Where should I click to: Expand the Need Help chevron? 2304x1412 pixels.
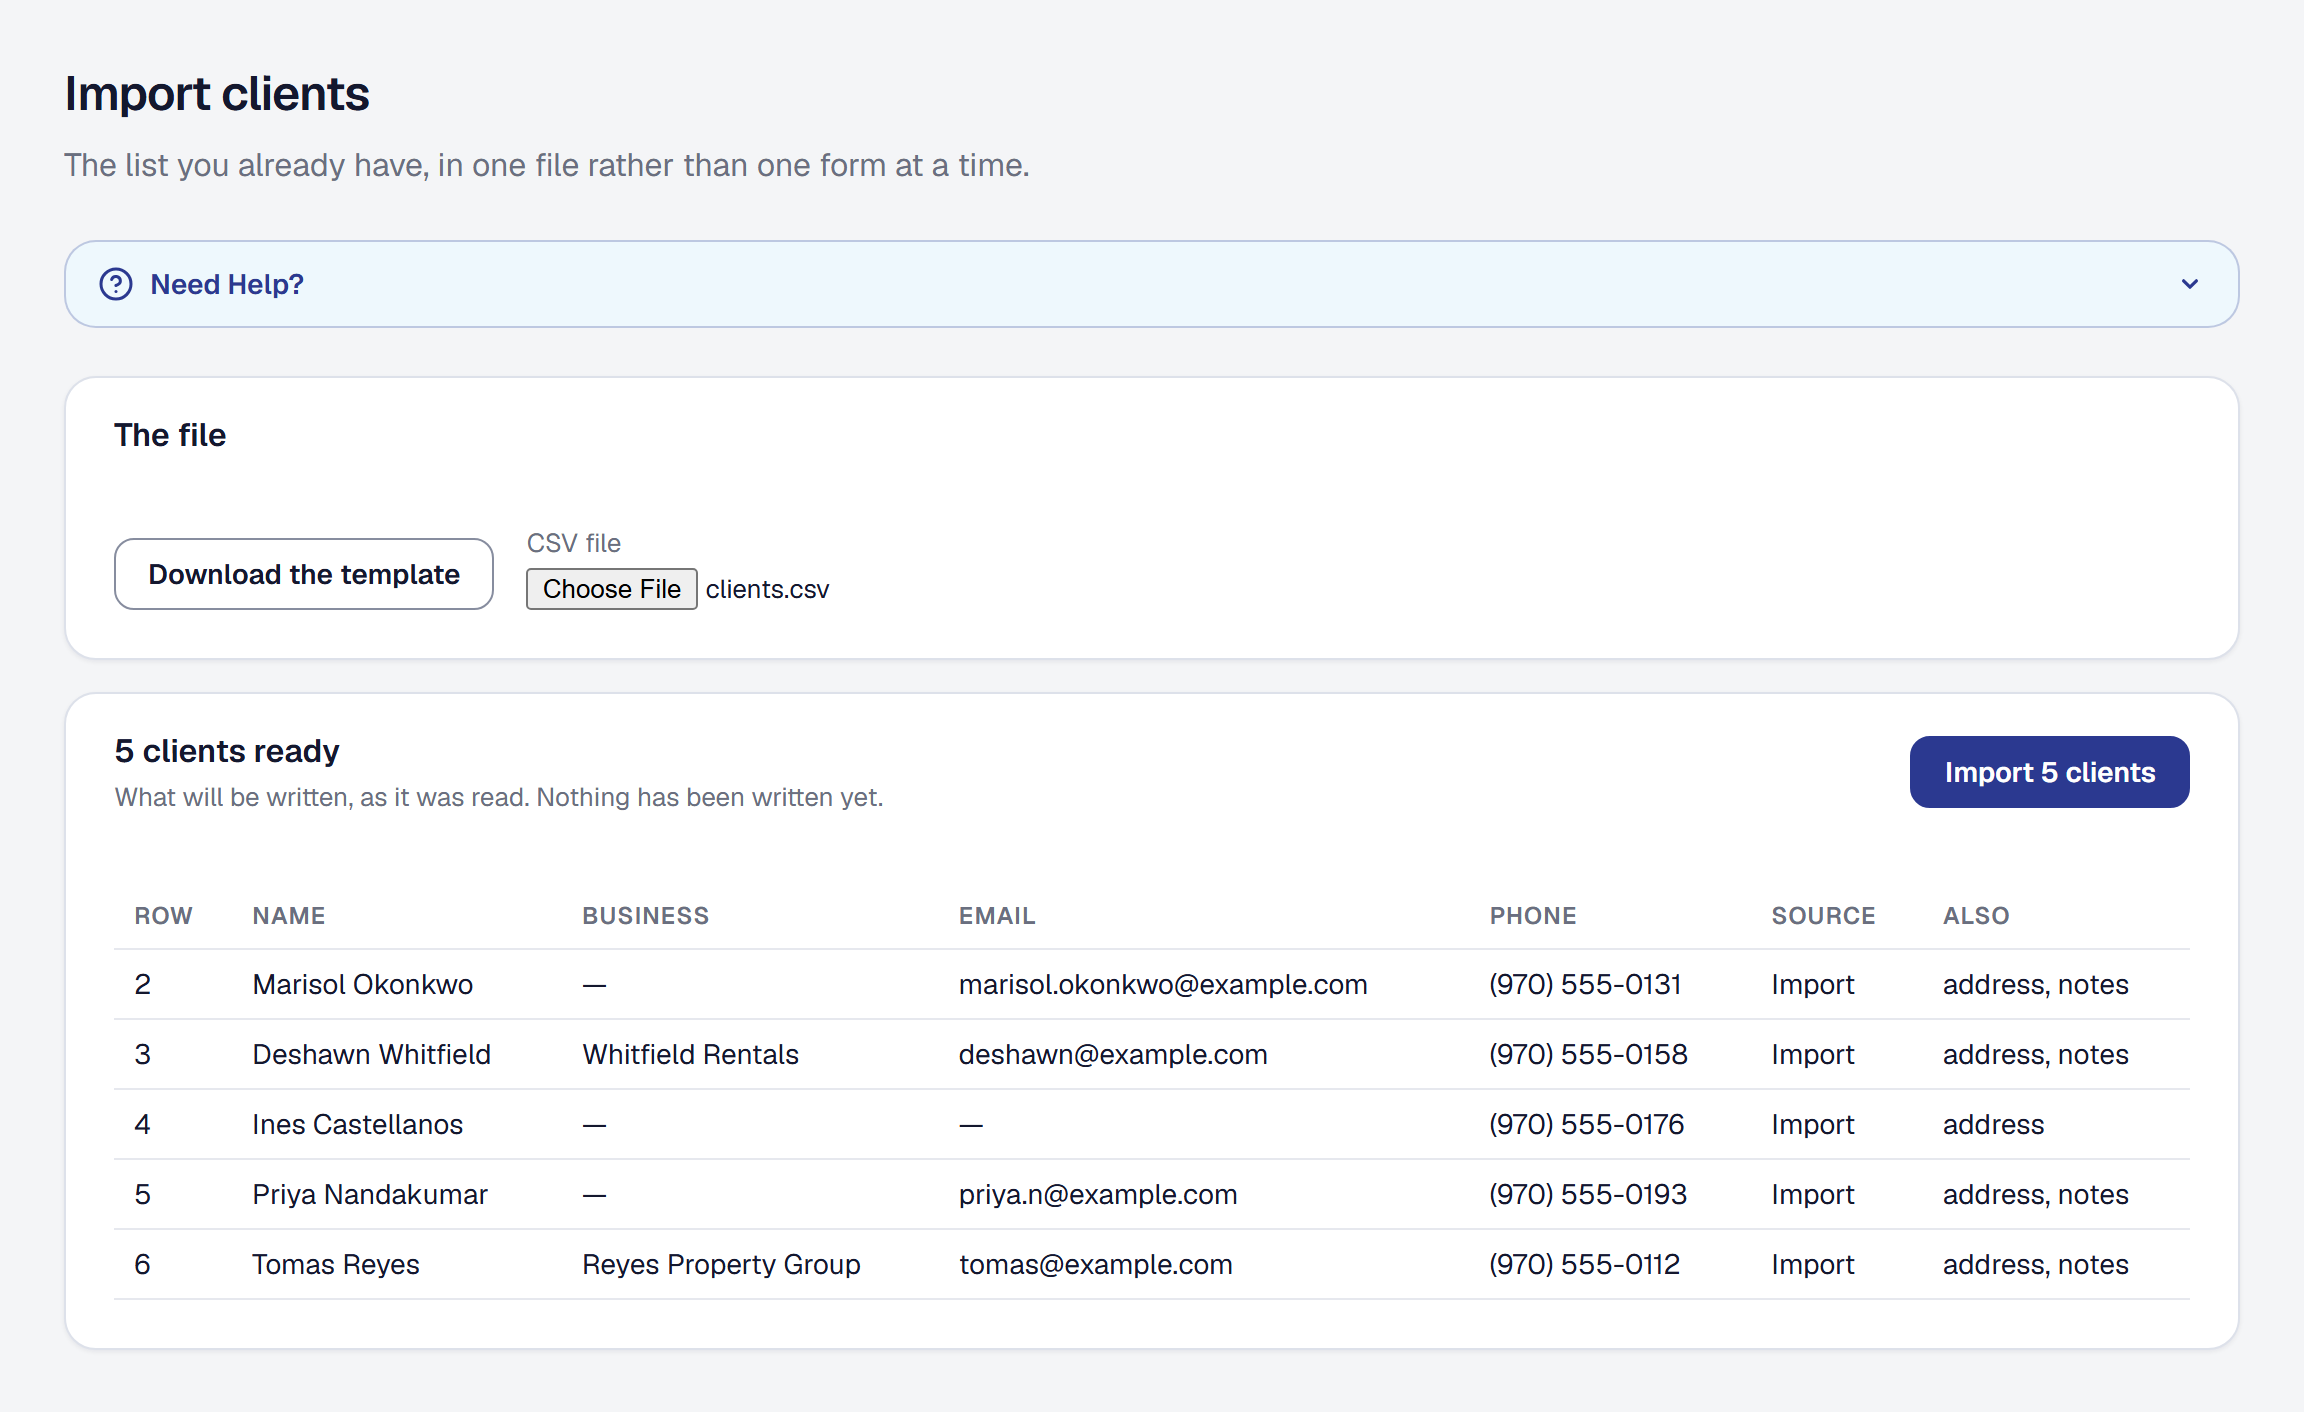[x=2190, y=284]
